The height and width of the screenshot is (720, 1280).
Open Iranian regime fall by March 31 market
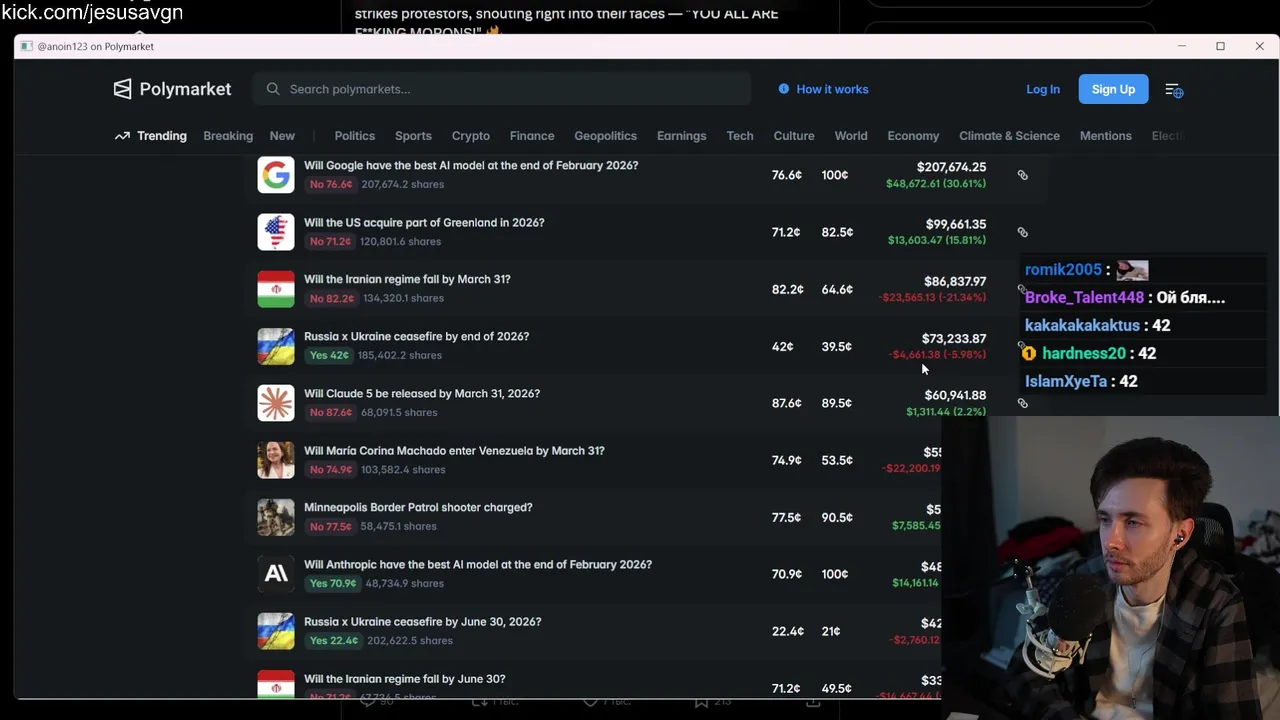(x=407, y=279)
